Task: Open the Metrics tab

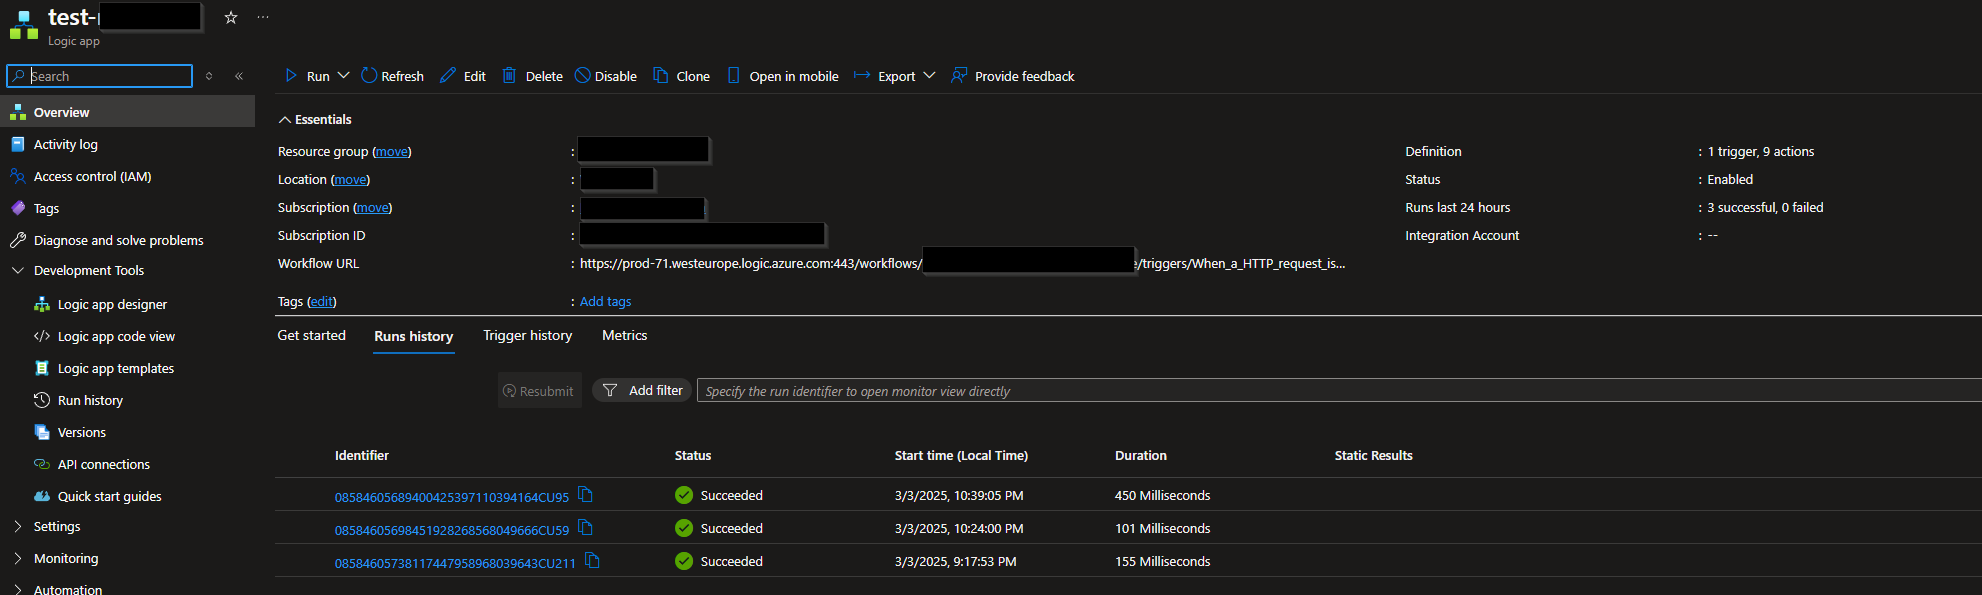Action: click(x=625, y=335)
